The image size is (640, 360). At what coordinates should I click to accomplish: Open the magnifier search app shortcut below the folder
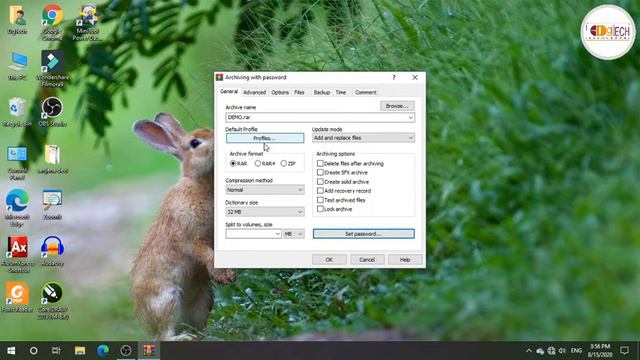tap(52, 205)
